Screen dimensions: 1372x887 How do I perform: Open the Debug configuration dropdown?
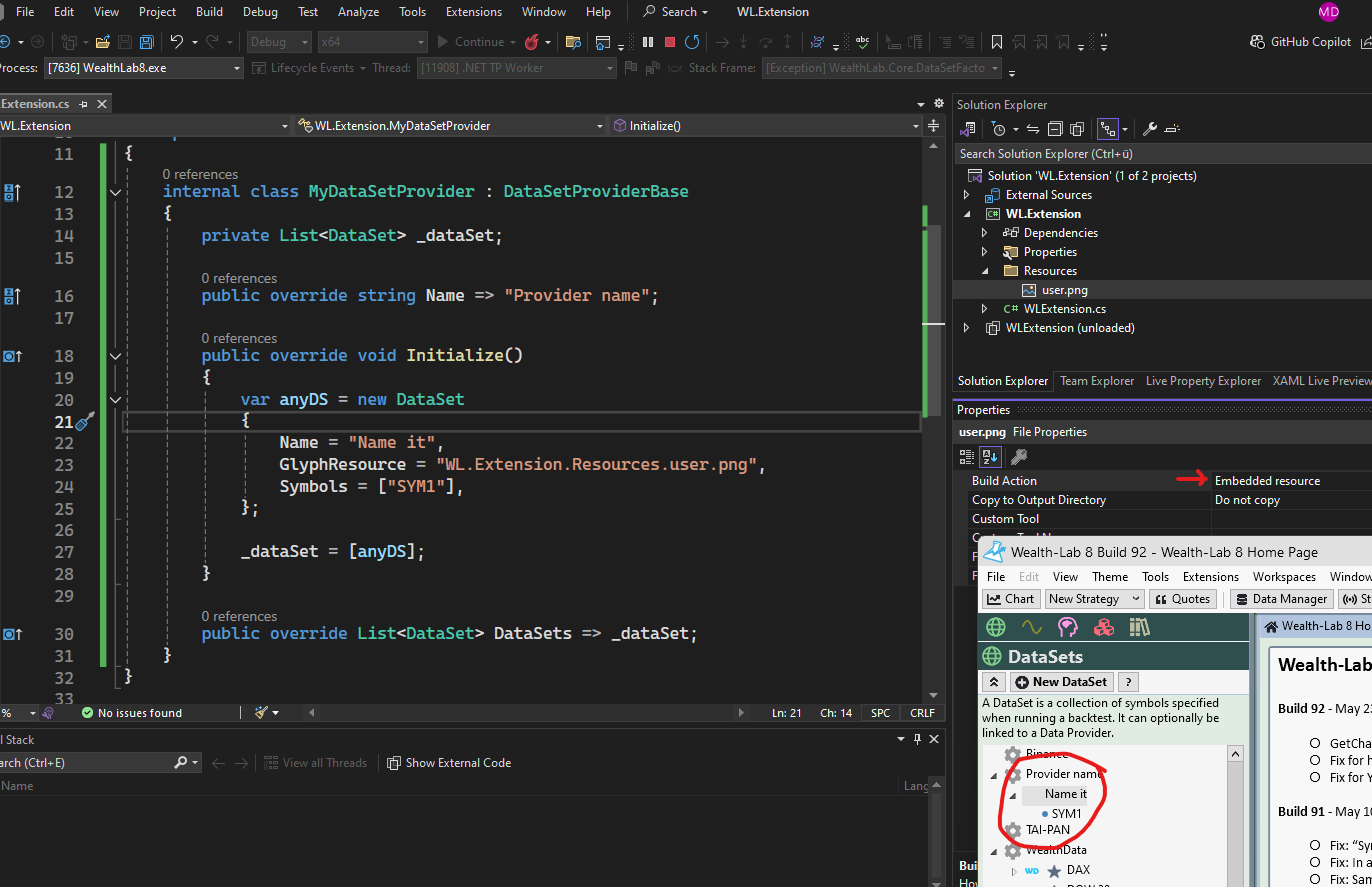[x=279, y=42]
